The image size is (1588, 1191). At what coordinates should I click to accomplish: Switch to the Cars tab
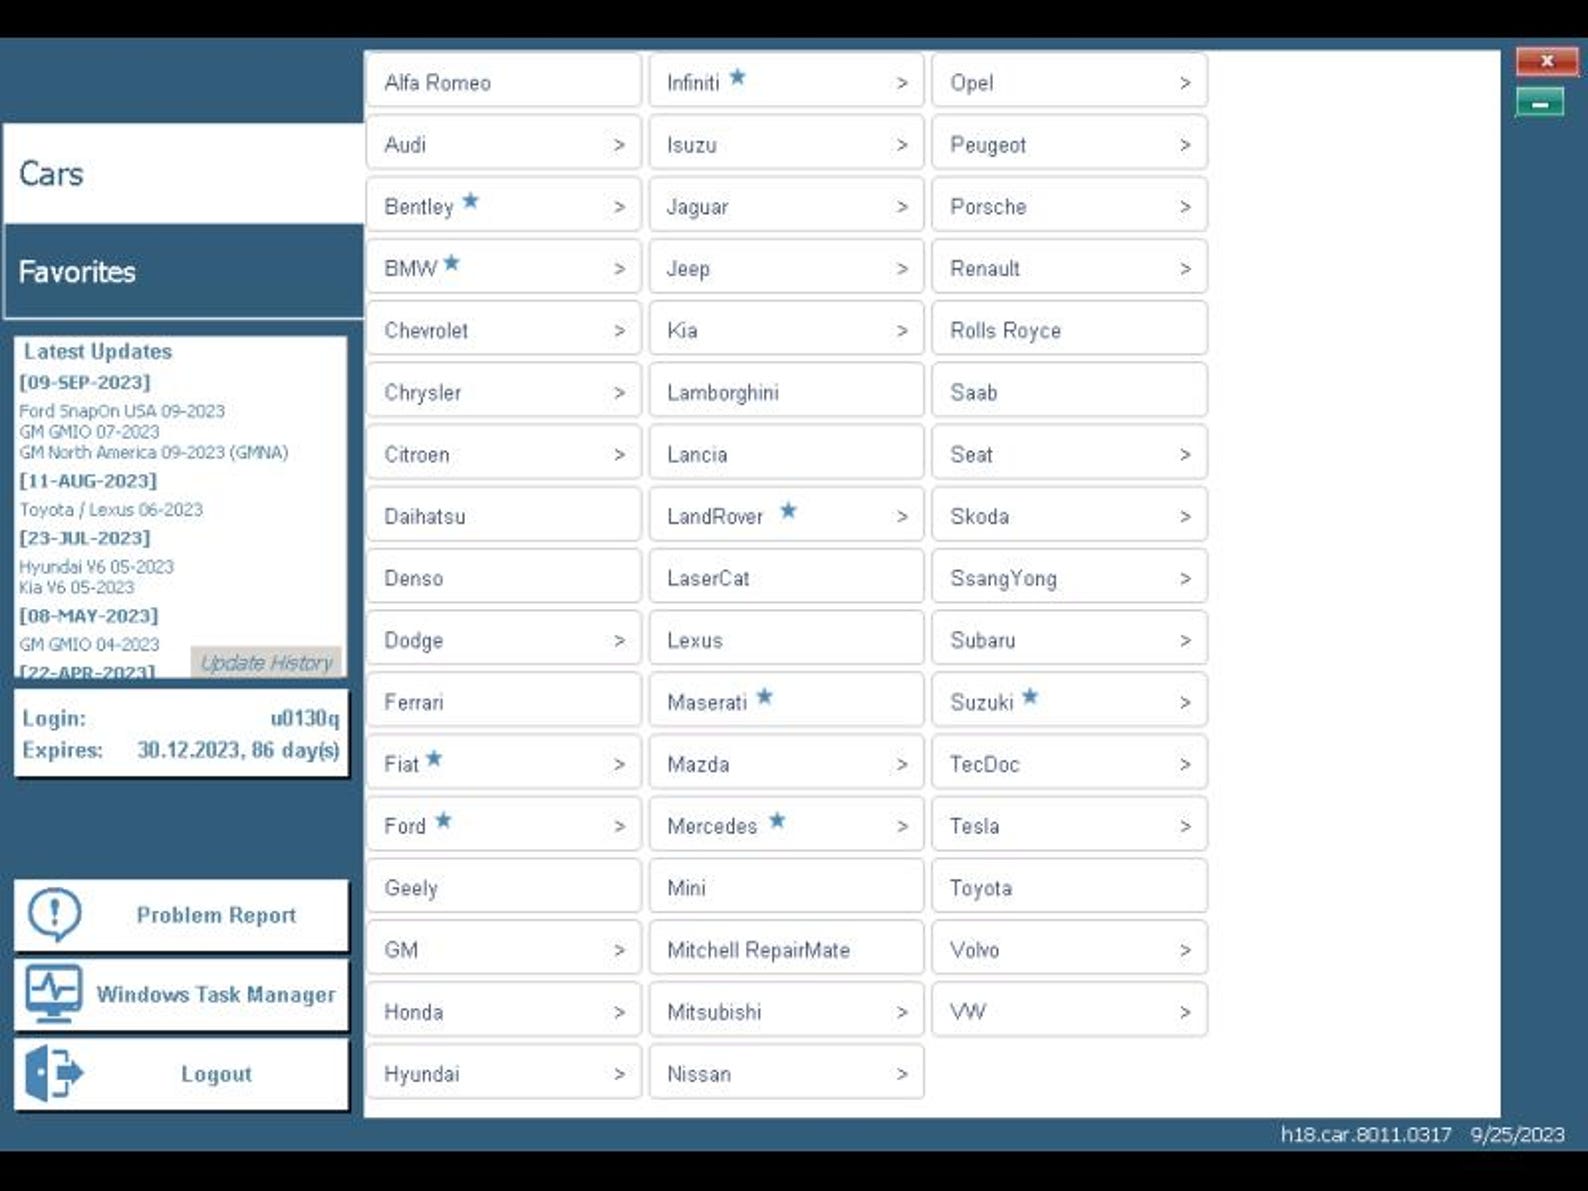point(184,174)
